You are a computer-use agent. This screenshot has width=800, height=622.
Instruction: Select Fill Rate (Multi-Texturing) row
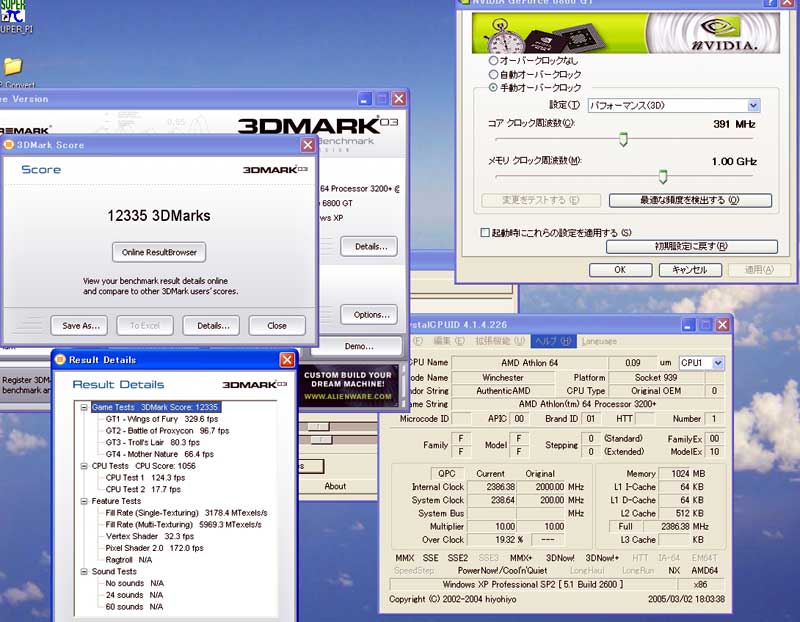click(184, 525)
